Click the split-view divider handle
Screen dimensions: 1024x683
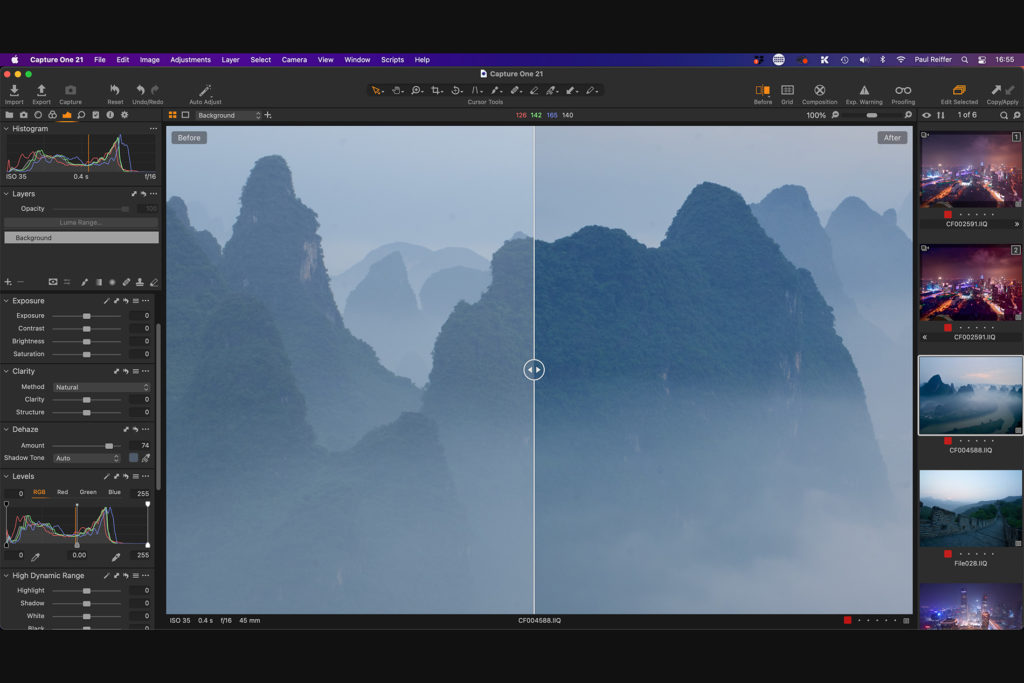(534, 370)
